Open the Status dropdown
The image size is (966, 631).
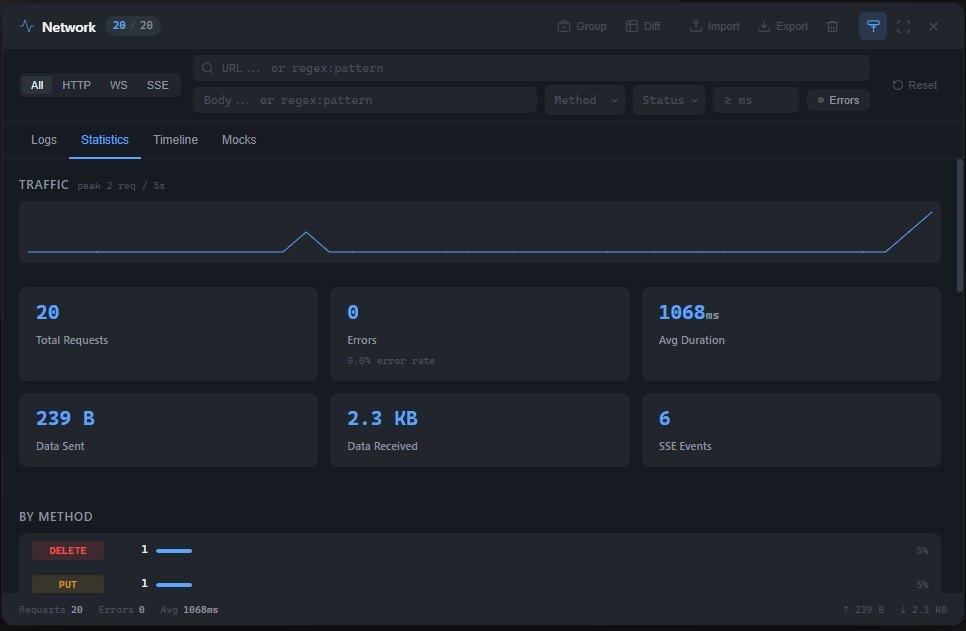pyautogui.click(x=668, y=100)
